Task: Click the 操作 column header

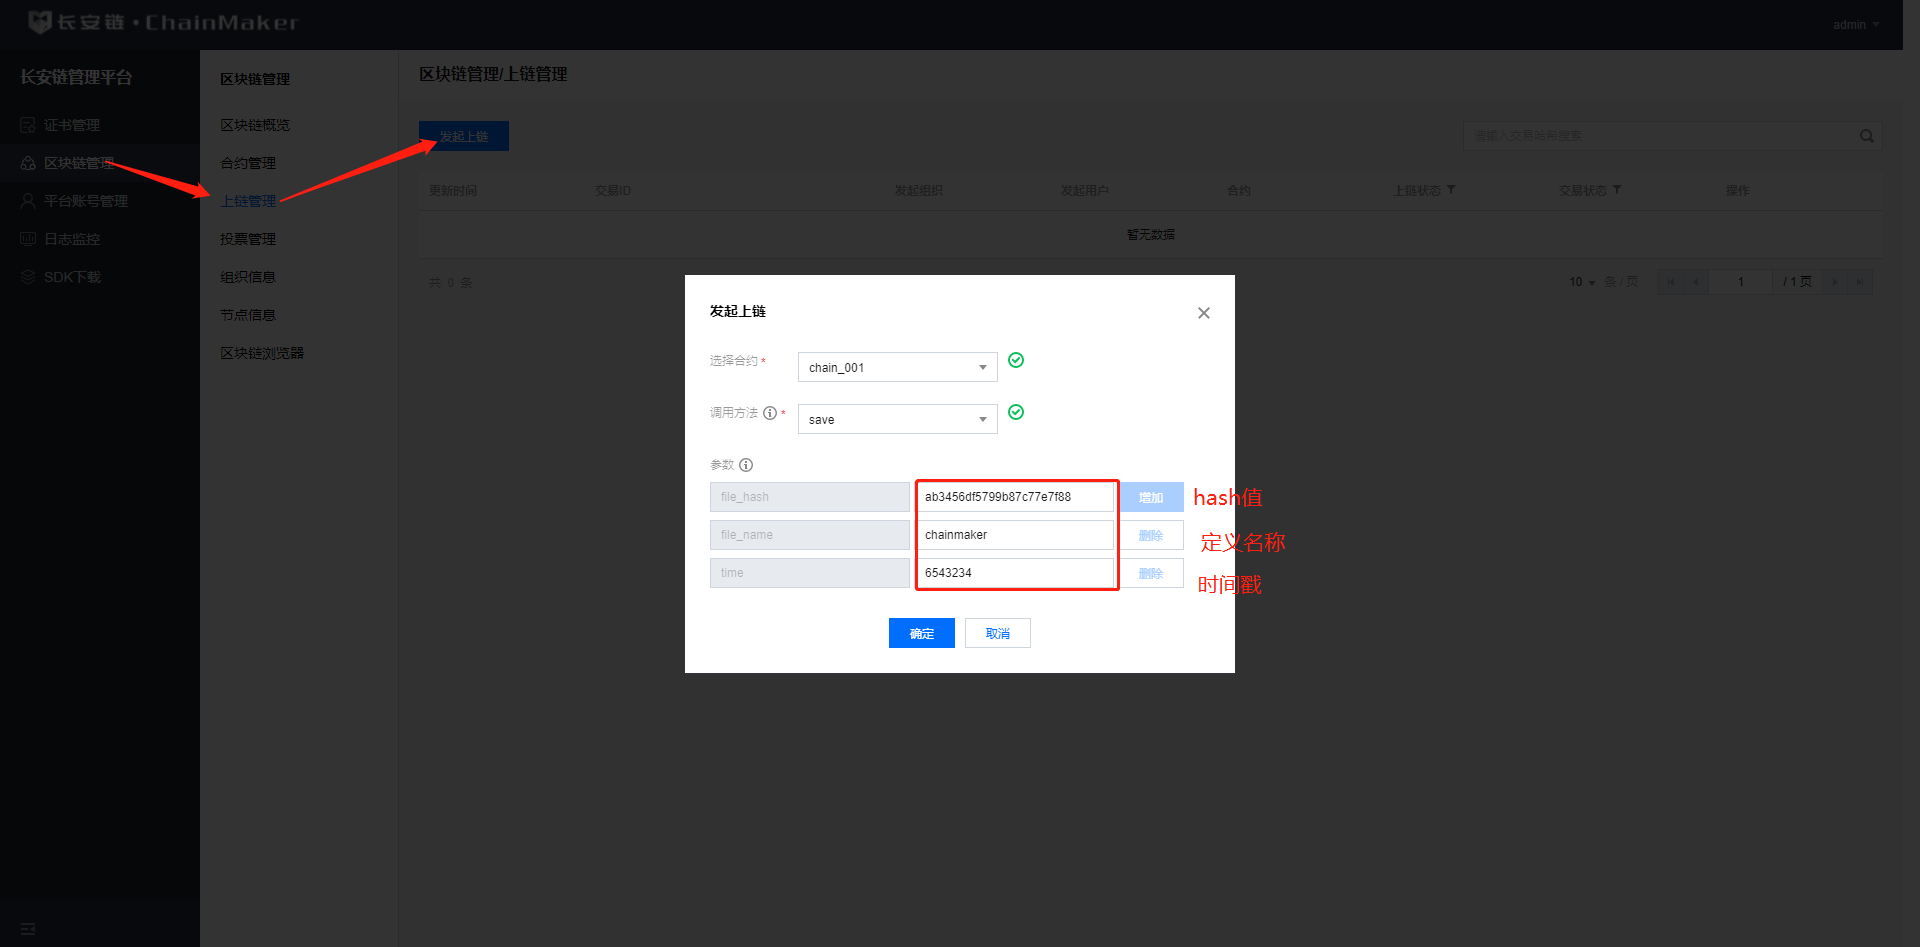Action: pos(1738,190)
